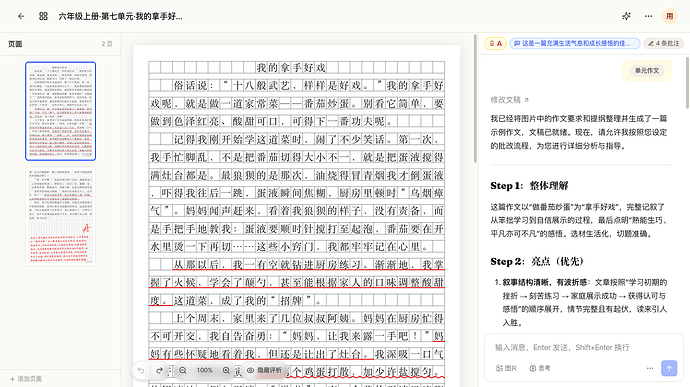Expand the 修改文稿 link arrow
Viewport: 690px width, 387px height.
526,100
